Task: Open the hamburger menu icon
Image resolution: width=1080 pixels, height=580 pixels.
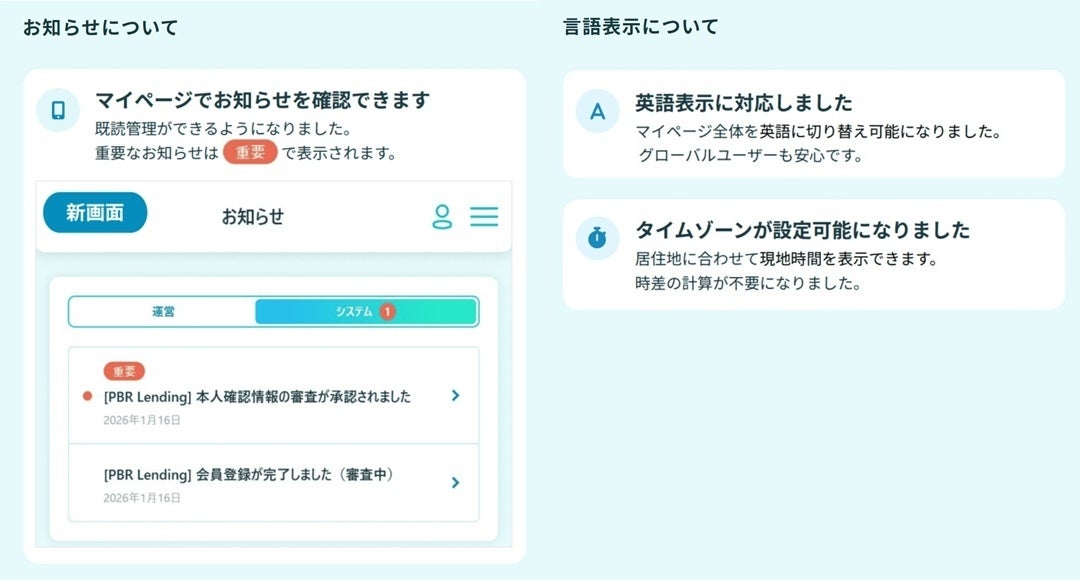Action: click(484, 216)
